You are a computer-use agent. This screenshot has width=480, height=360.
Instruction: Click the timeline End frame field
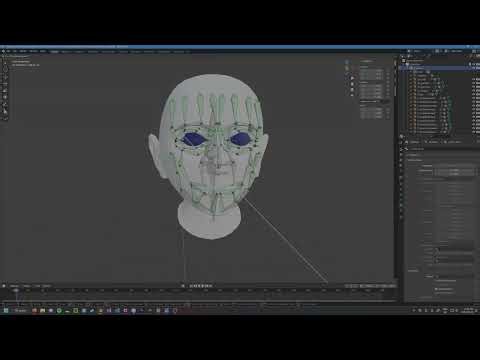[387, 286]
